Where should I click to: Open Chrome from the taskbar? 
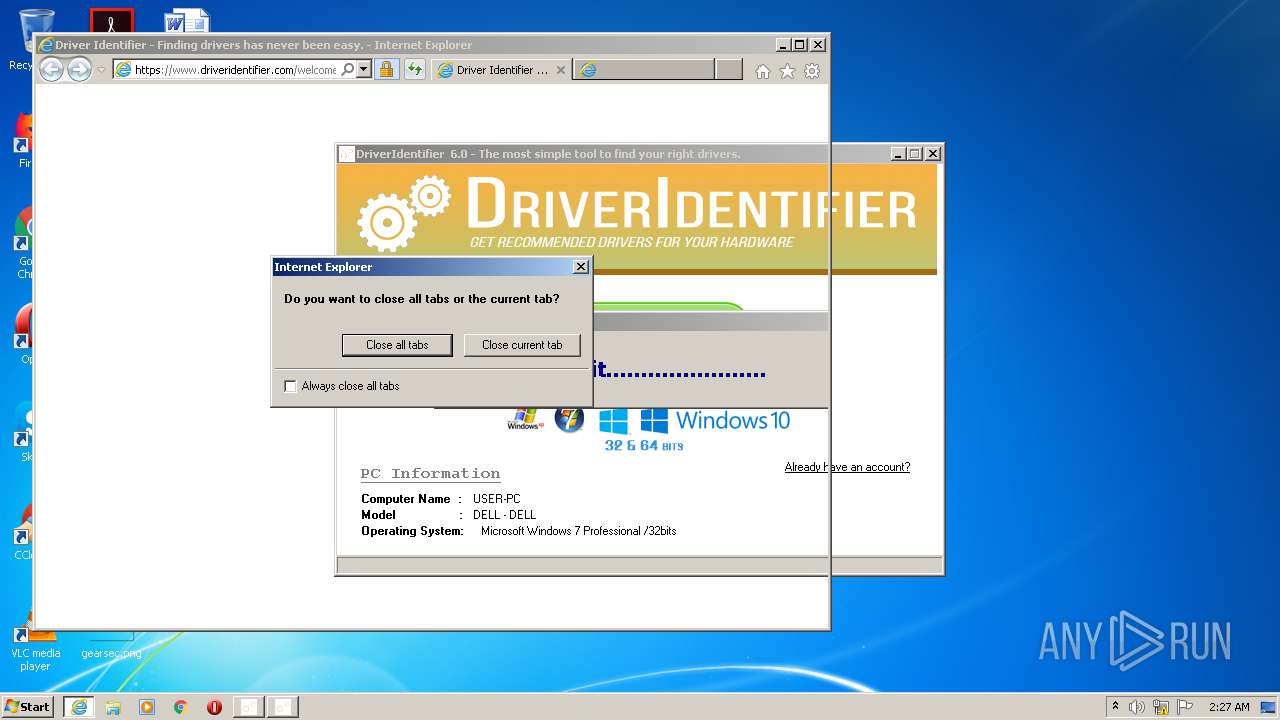point(181,707)
